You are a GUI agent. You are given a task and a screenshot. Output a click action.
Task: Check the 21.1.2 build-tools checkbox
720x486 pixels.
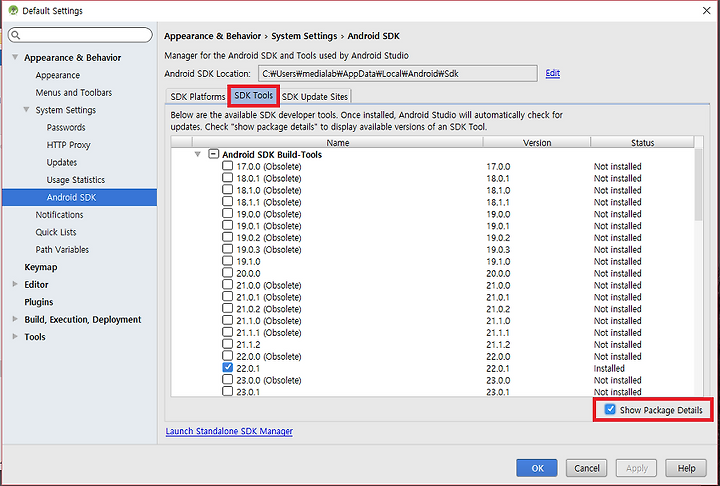227,344
